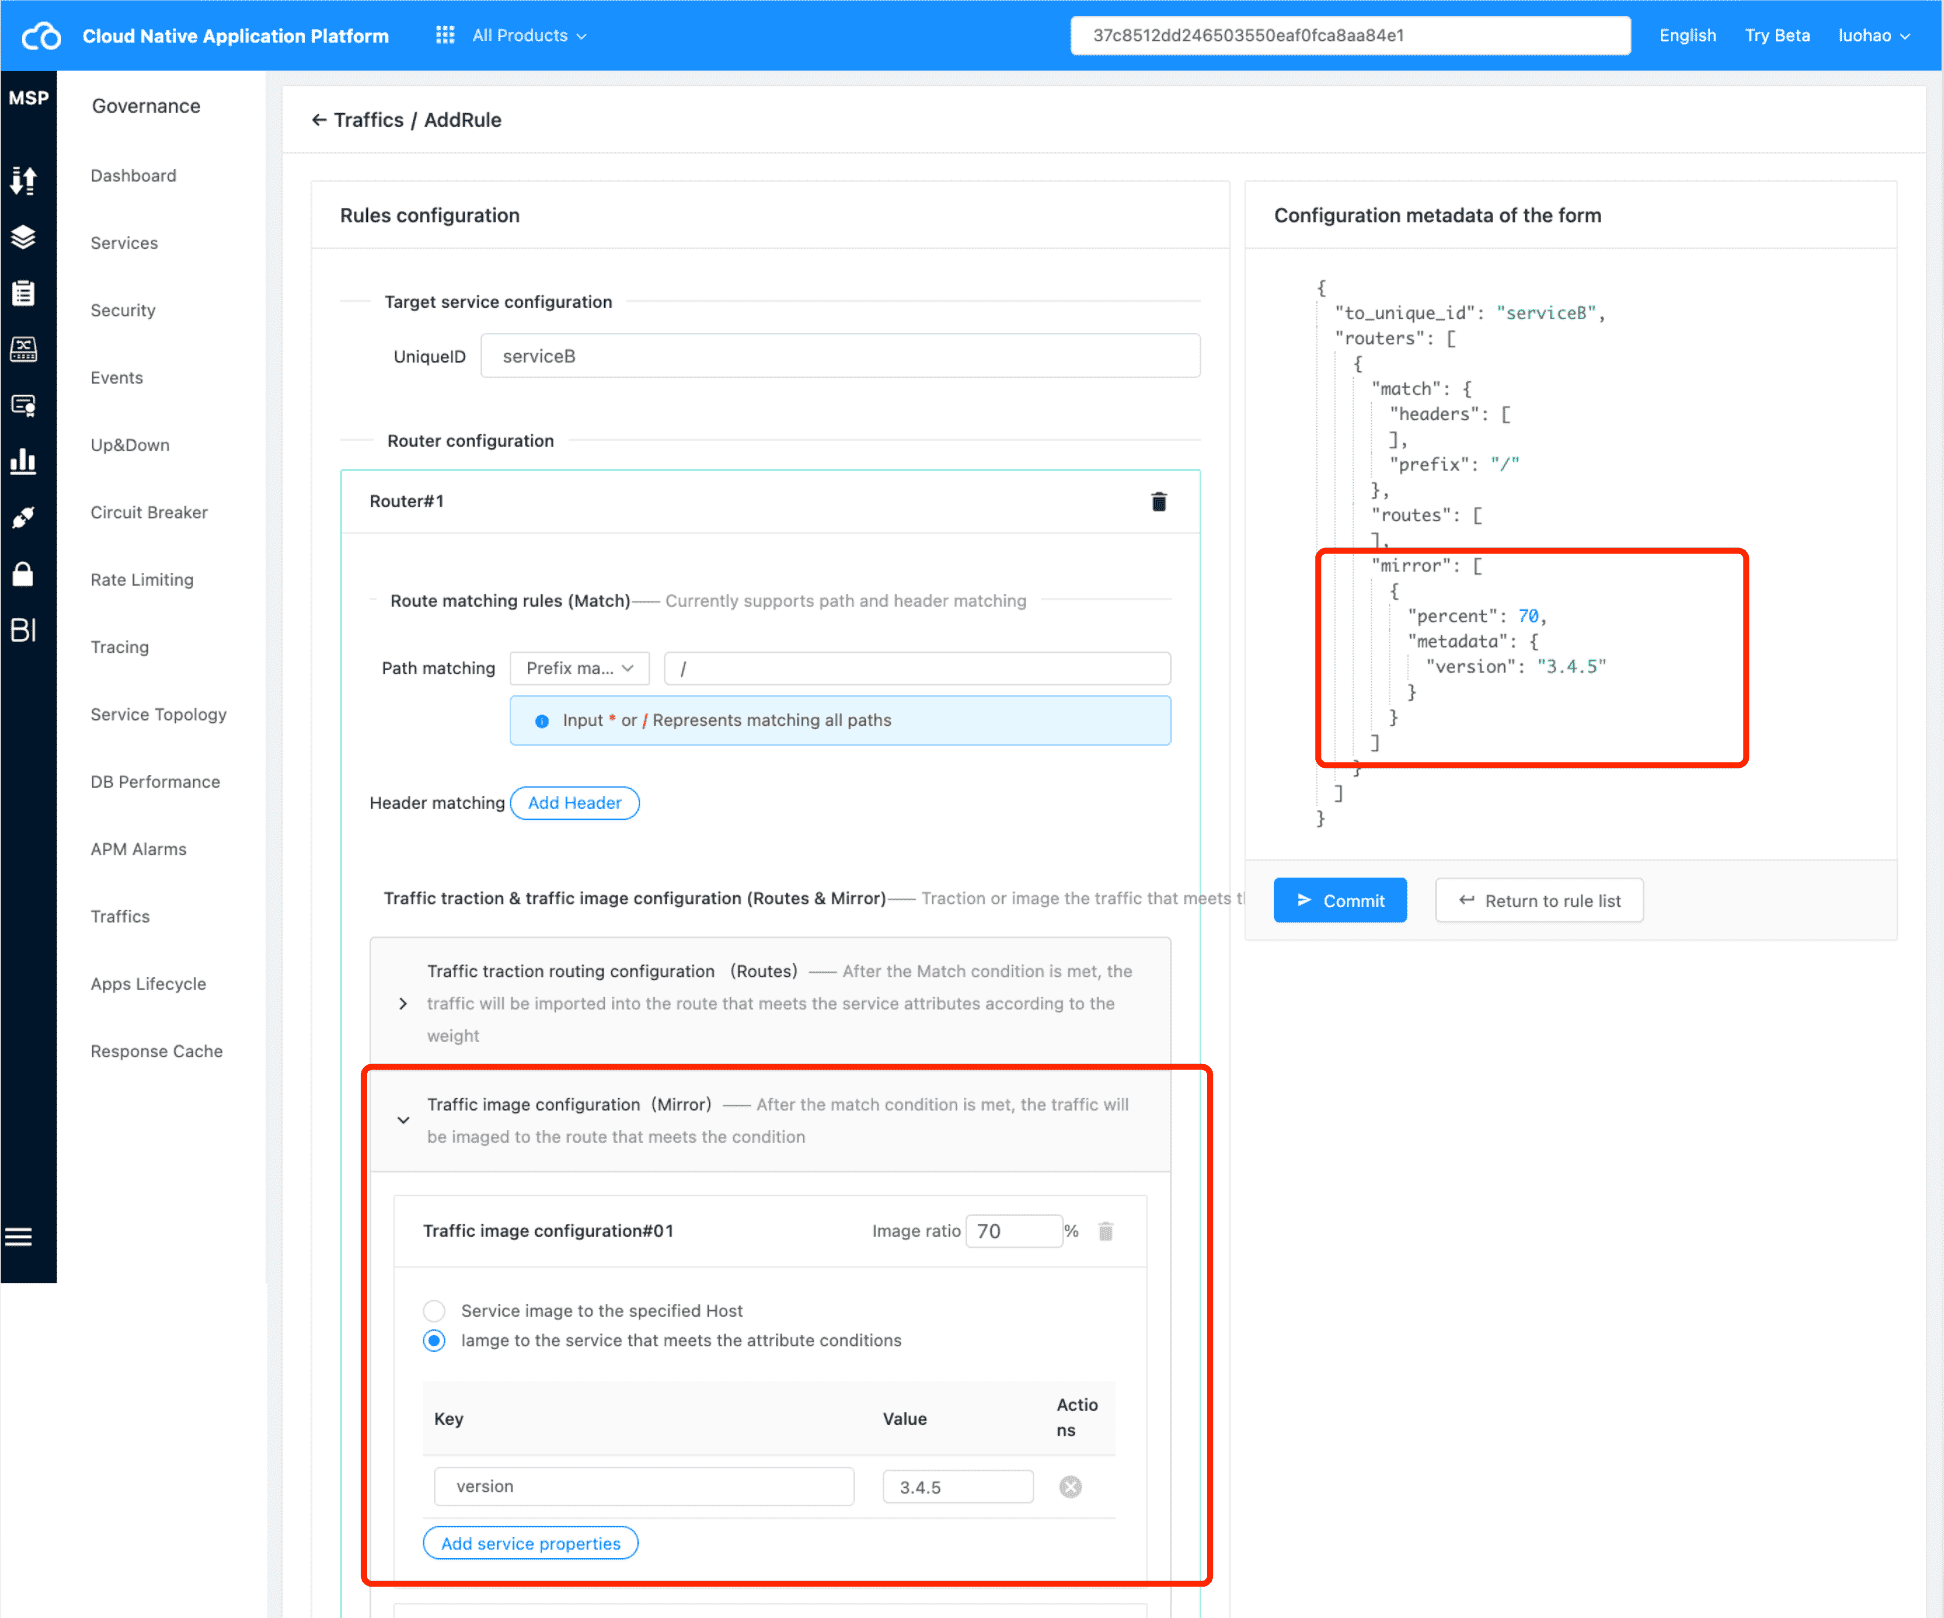
Task: Select the clipboard list rail icon
Action: (x=23, y=293)
